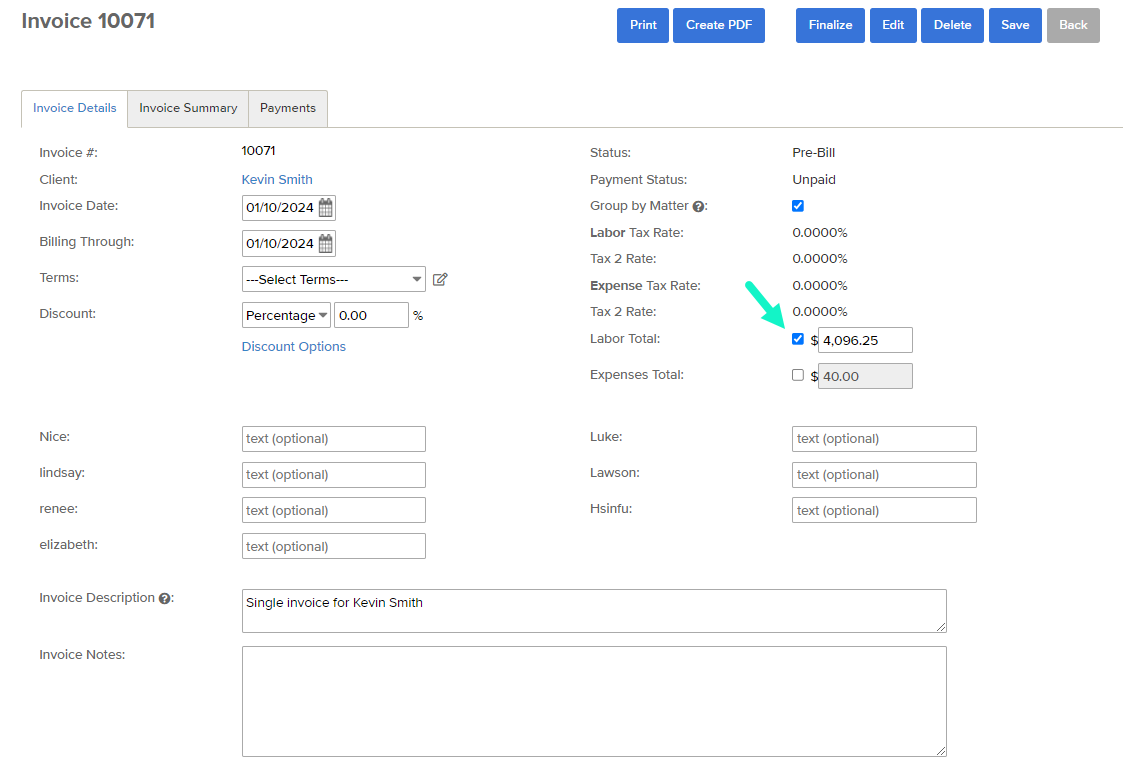Click the Discount Options link
This screenshot has height=776, width=1136.
[294, 347]
